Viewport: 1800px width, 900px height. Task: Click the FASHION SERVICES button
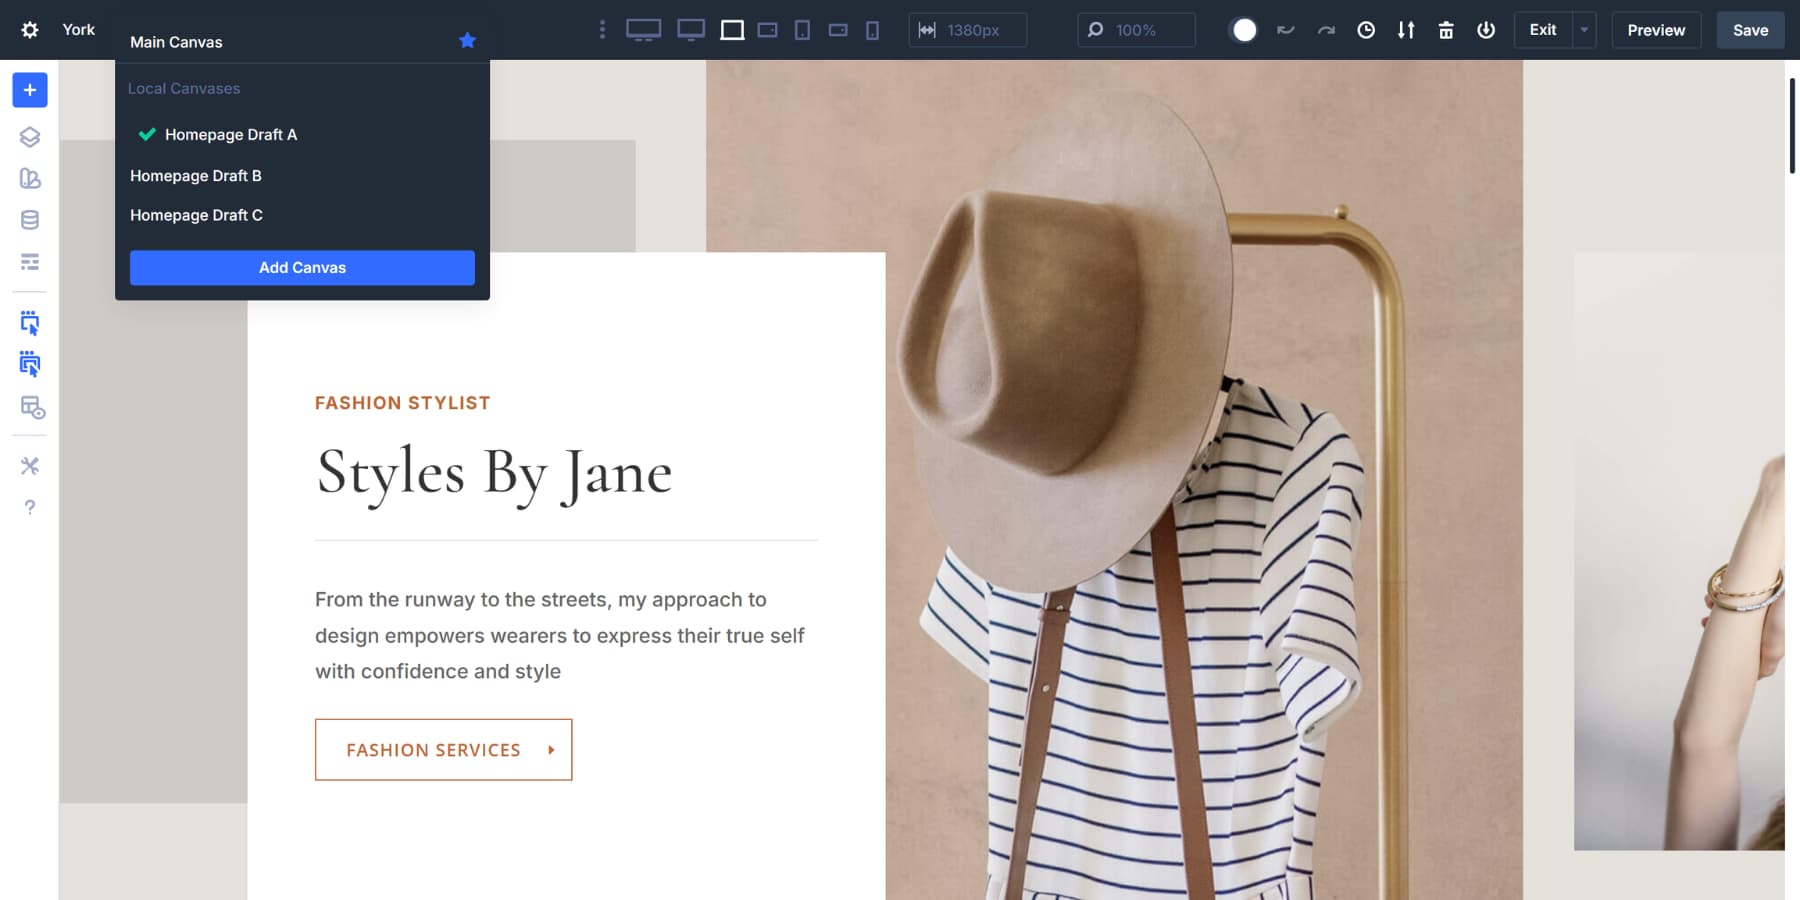pos(443,749)
